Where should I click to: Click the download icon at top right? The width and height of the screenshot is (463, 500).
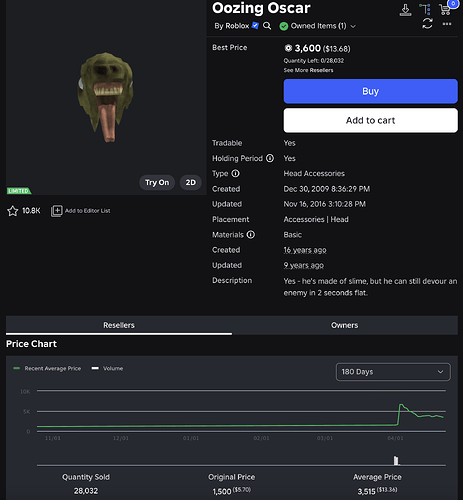405,10
